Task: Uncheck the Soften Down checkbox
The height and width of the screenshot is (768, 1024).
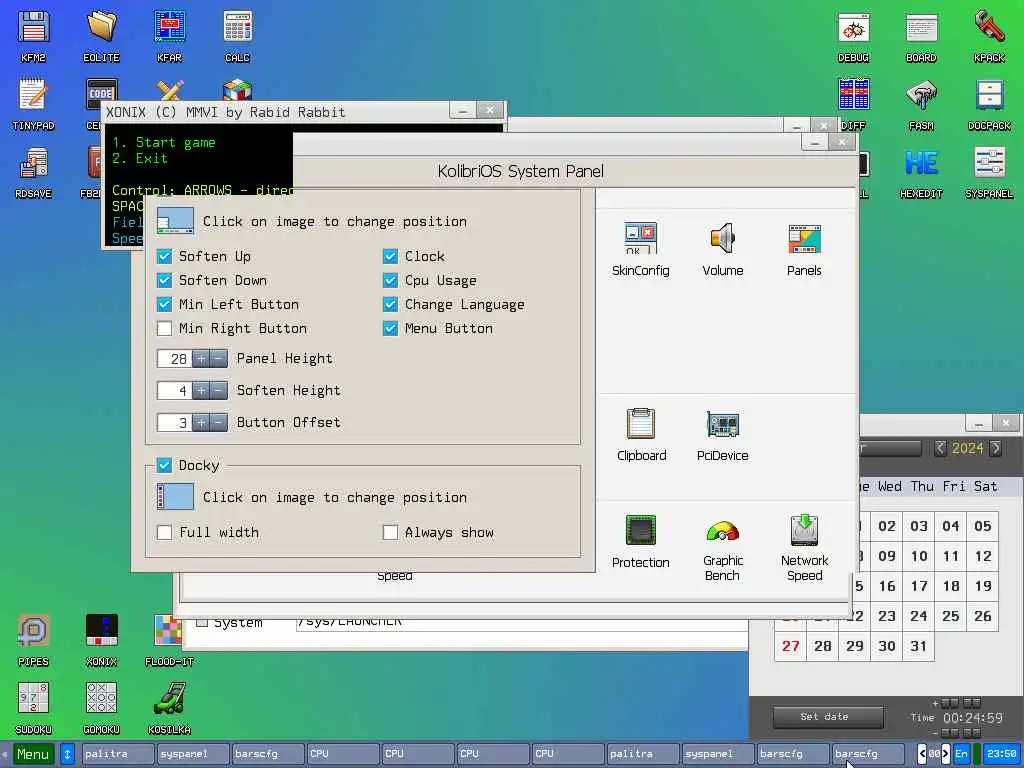Action: point(165,280)
